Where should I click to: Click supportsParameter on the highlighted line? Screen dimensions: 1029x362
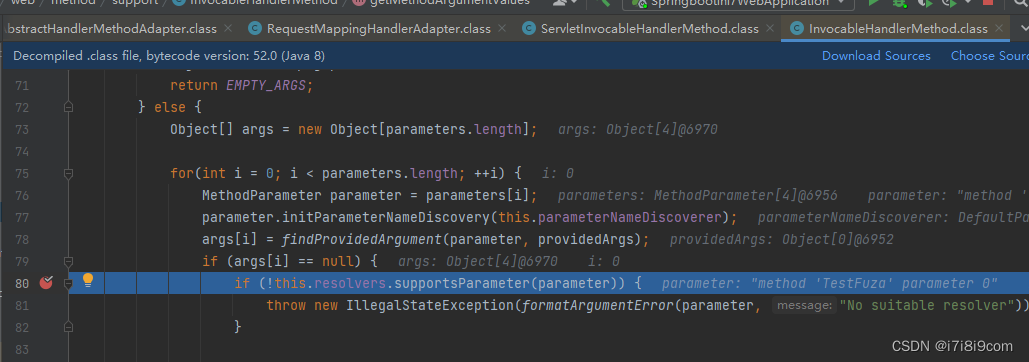point(461,283)
